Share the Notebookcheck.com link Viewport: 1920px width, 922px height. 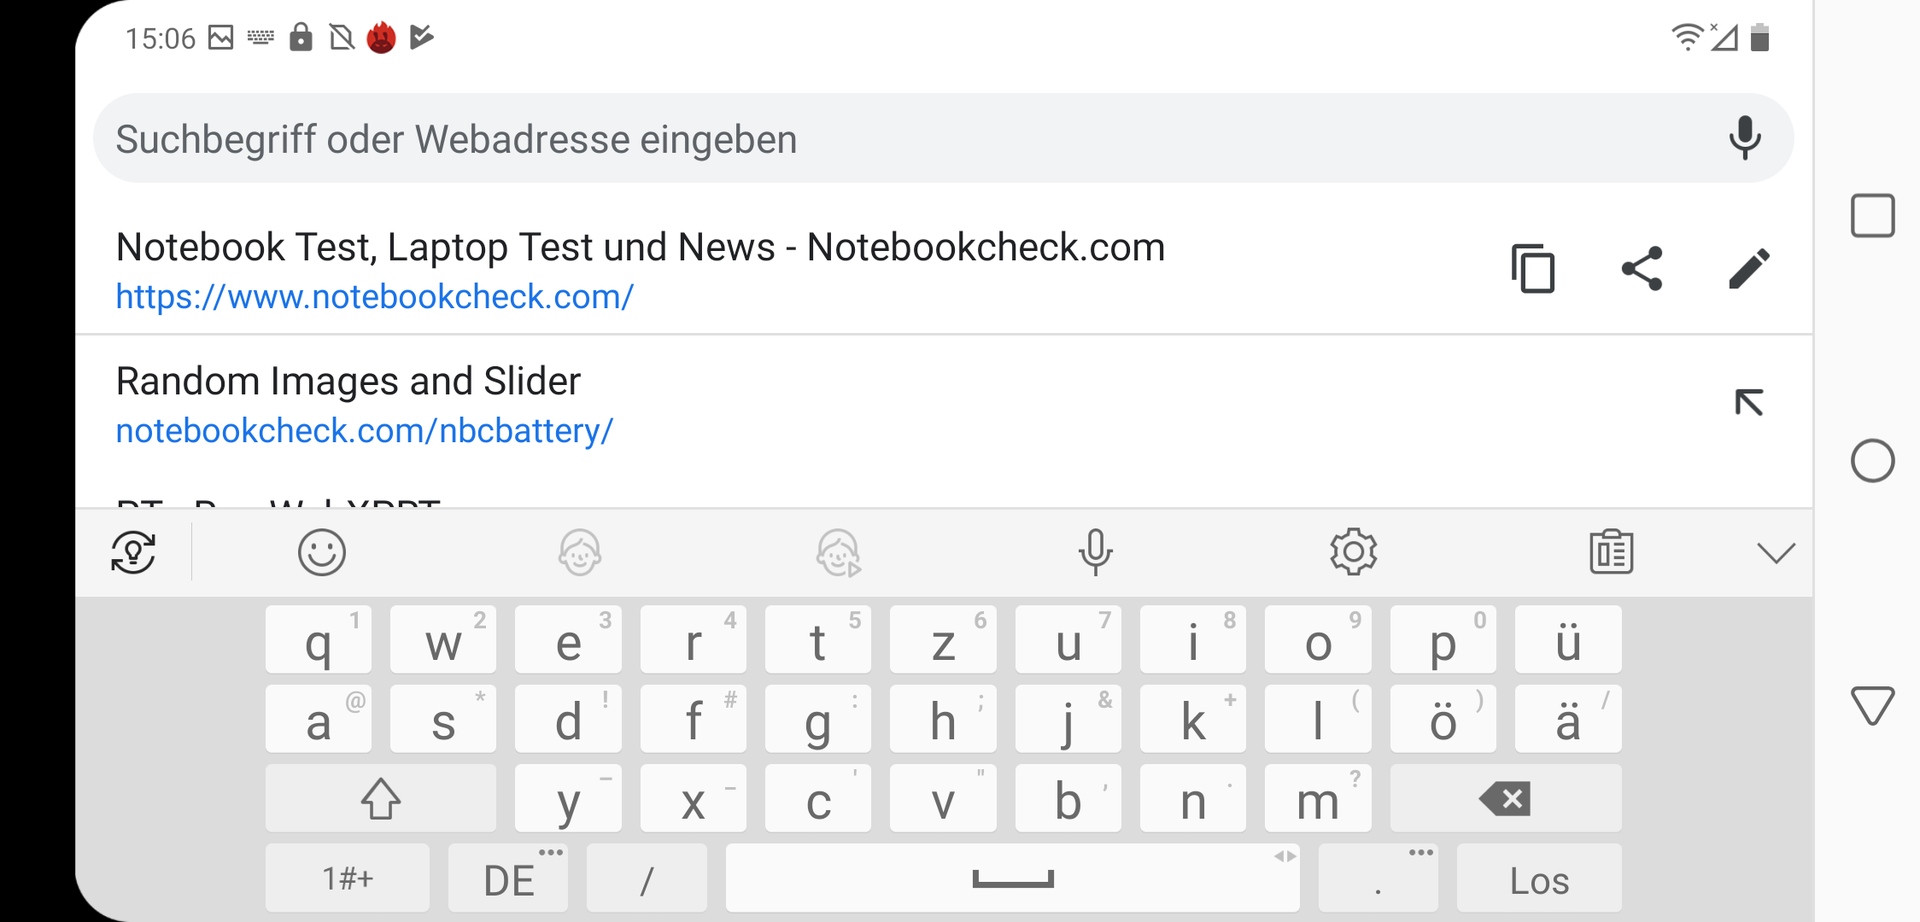click(1641, 268)
